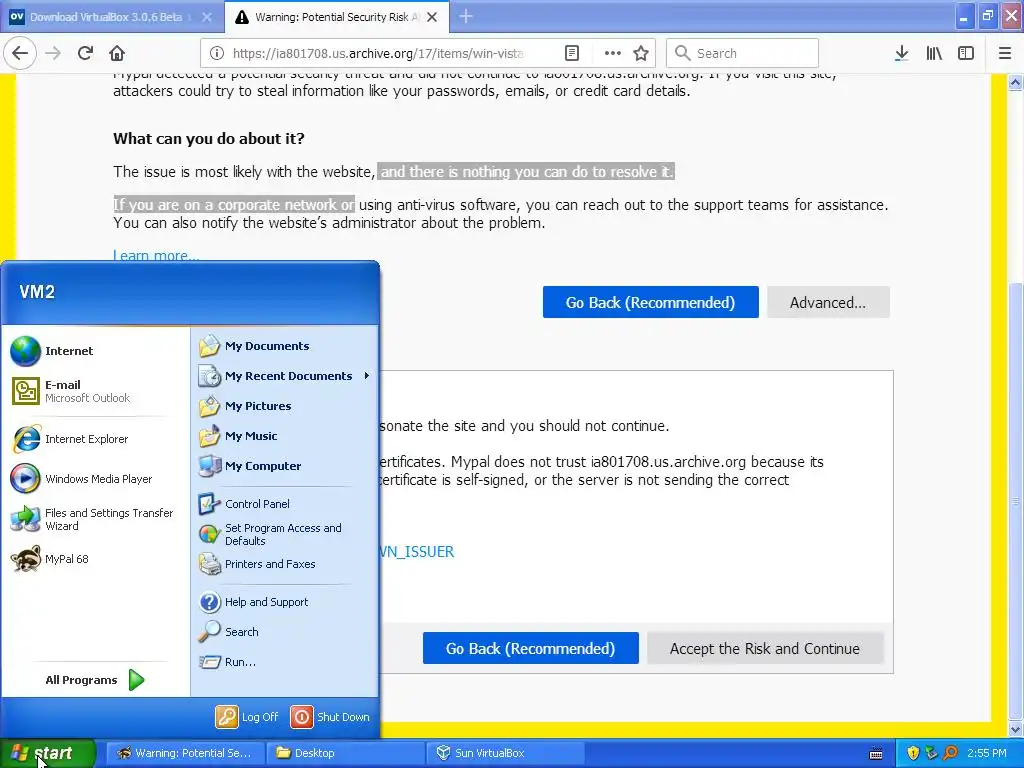This screenshot has height=768, width=1024.
Task: Expand My Recent Documents submenu
Action: 284,376
